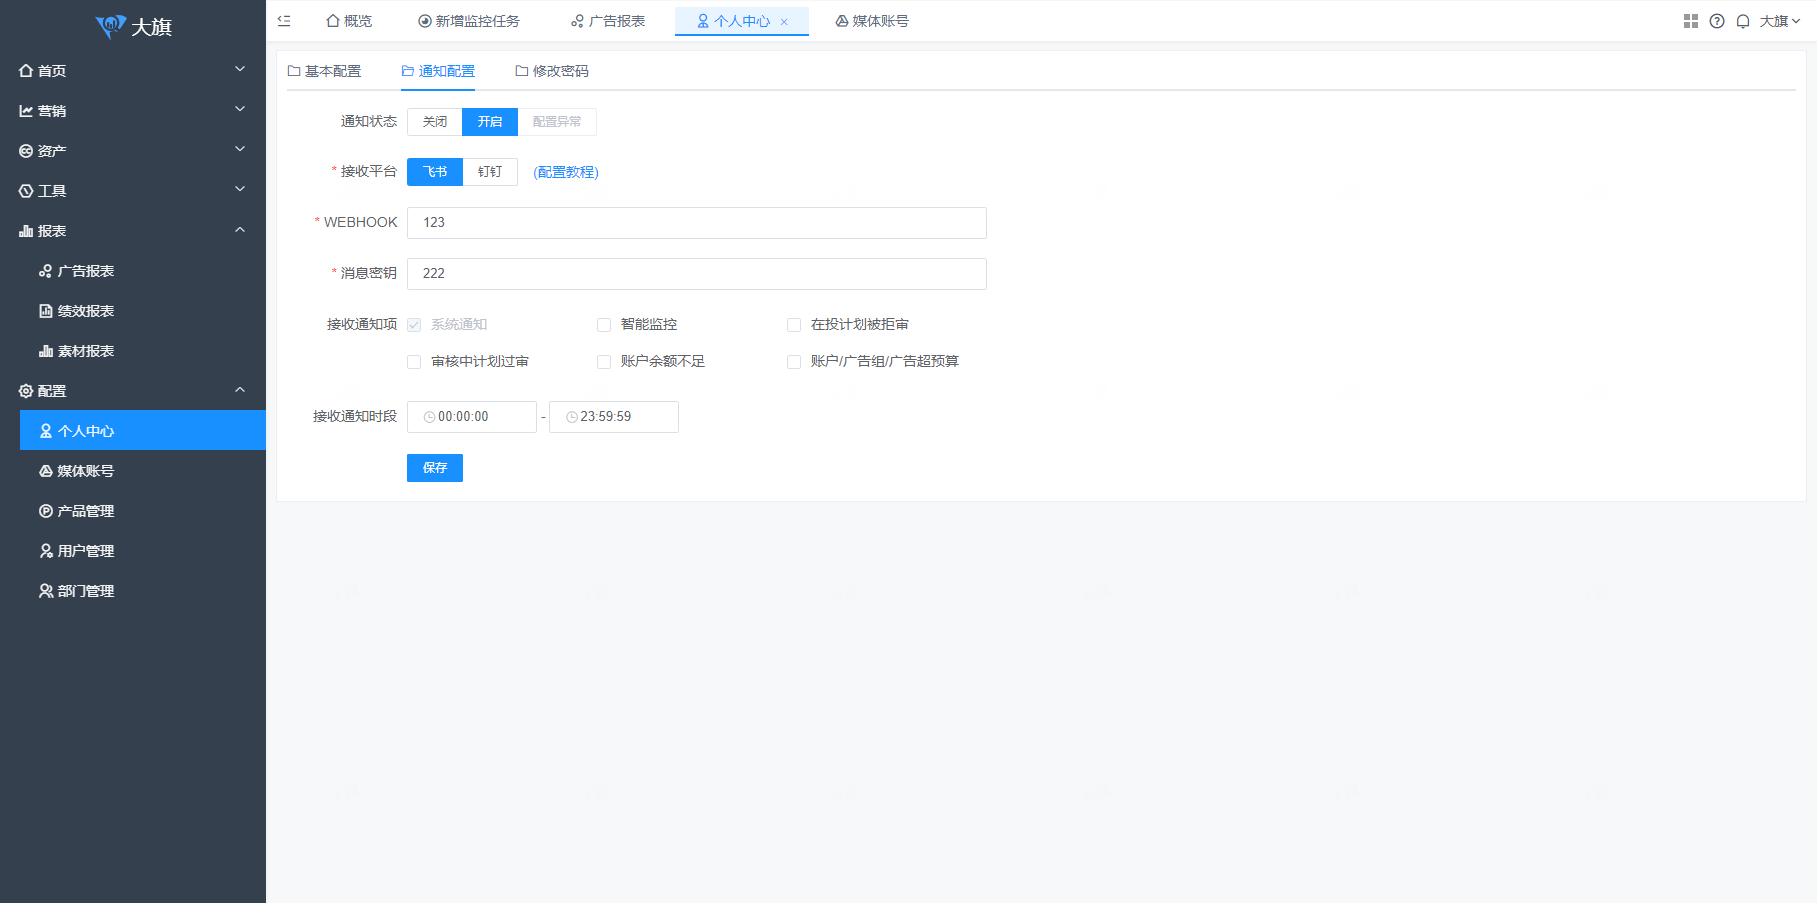Open 媒体账号 in the sidebar
Viewport: 1817px width, 903px height.
point(86,471)
